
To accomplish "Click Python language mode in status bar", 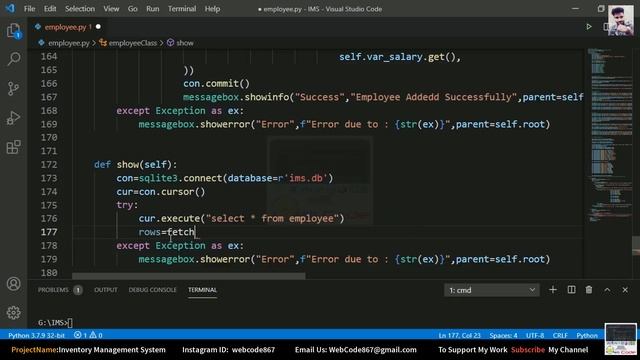I will point(587,335).
